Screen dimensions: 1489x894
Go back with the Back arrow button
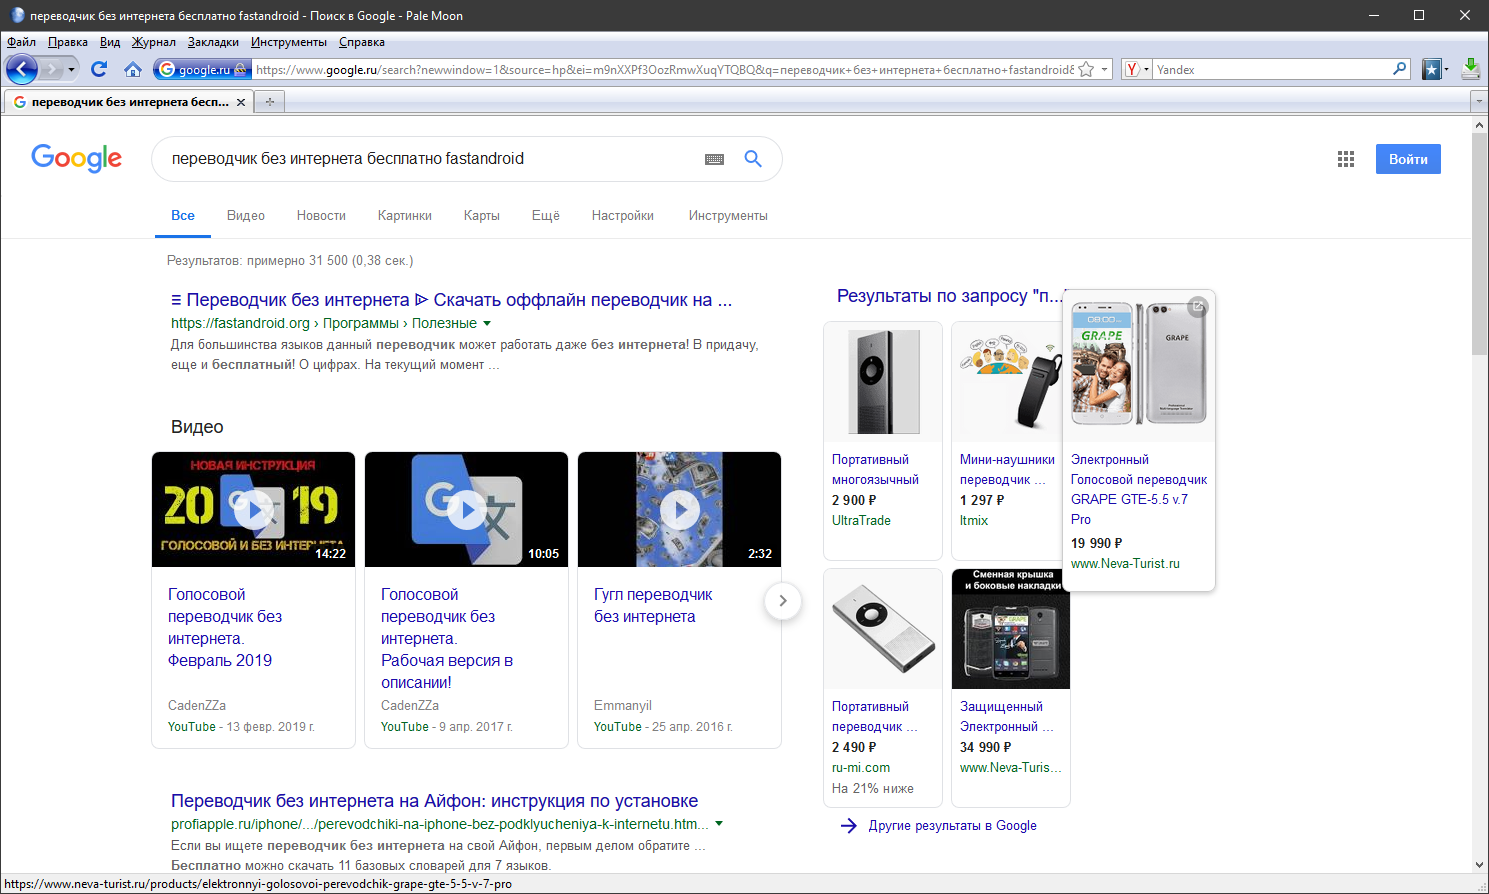(x=21, y=69)
